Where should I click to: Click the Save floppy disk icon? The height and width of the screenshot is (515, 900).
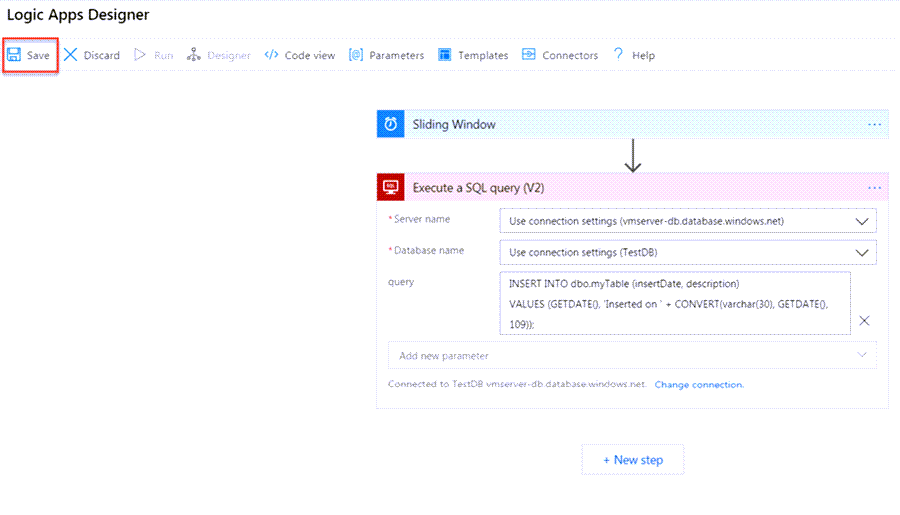pyautogui.click(x=14, y=55)
